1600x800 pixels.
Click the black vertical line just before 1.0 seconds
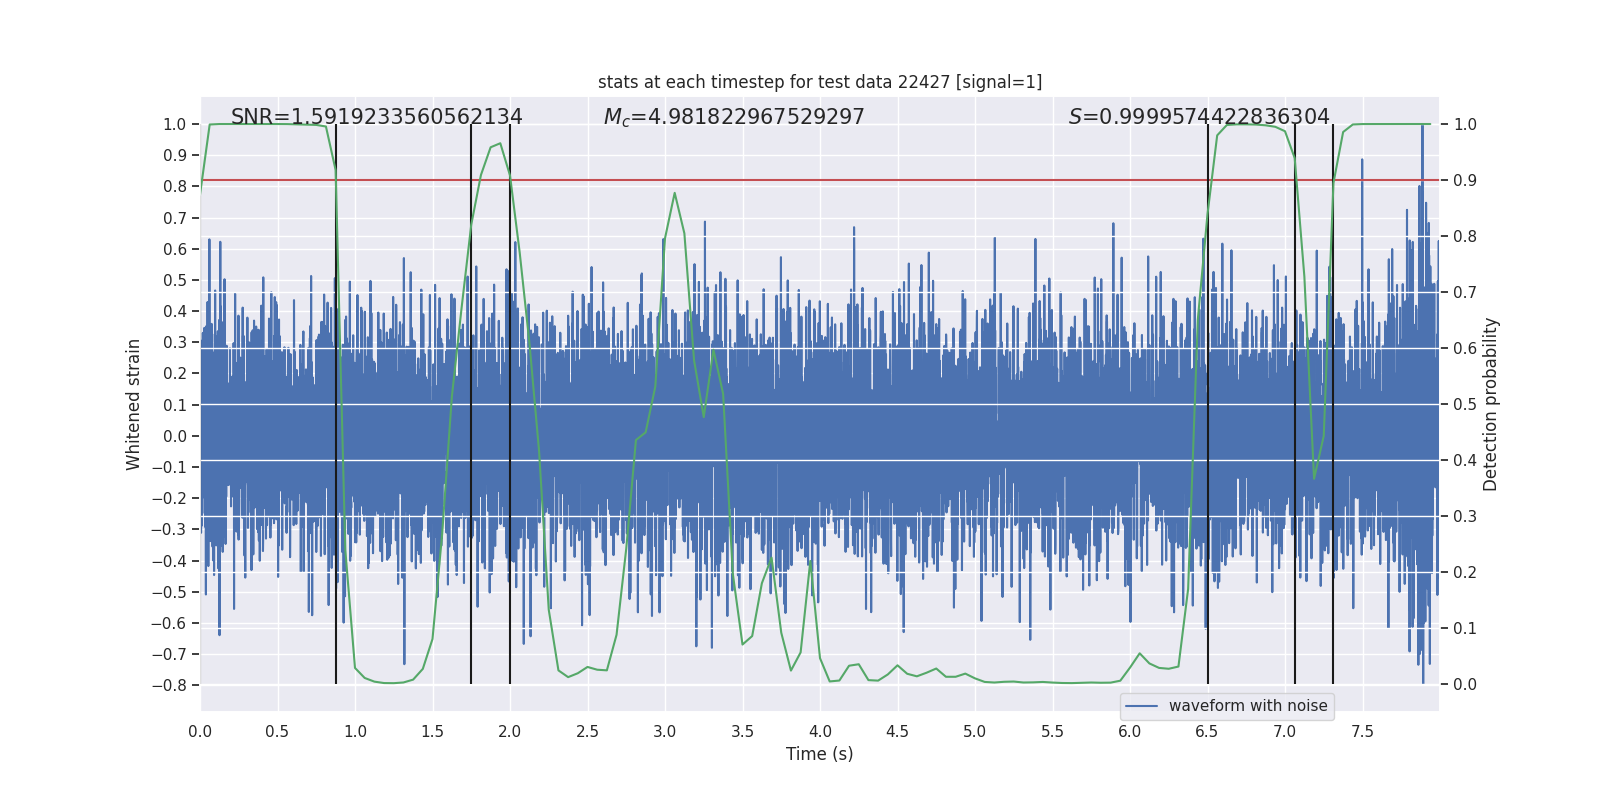[336, 404]
